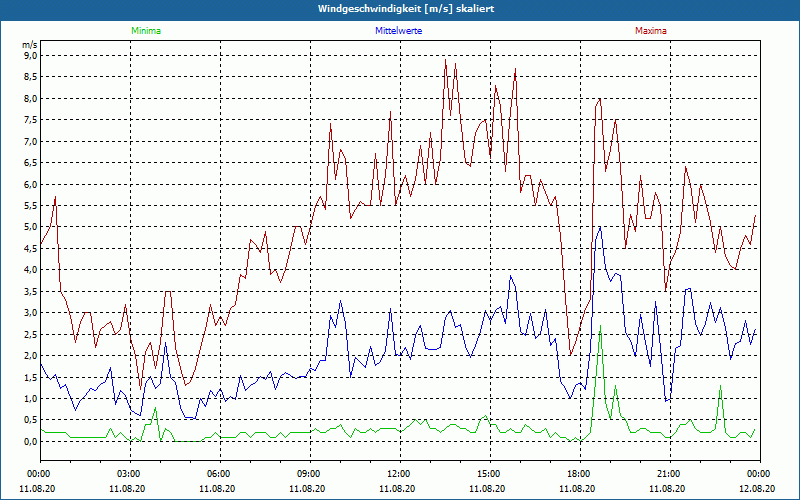Click the 6,0 y-axis value
Viewport: 800px width, 500px height.
point(31,184)
